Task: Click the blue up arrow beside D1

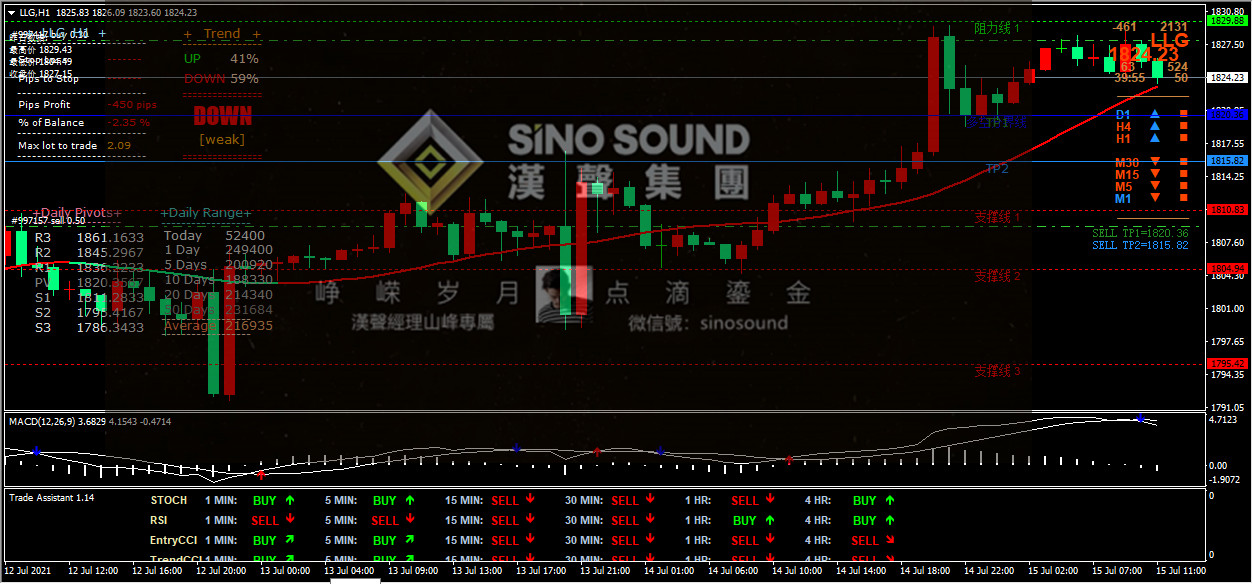Action: pyautogui.click(x=1154, y=115)
